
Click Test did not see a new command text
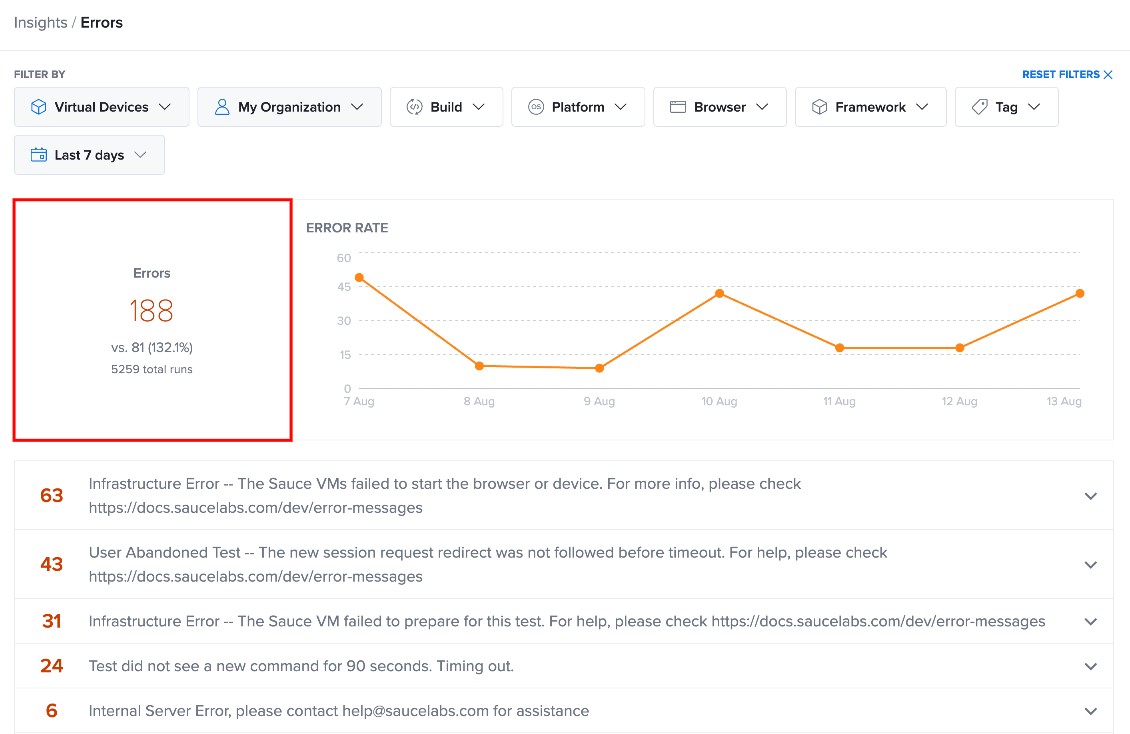301,666
